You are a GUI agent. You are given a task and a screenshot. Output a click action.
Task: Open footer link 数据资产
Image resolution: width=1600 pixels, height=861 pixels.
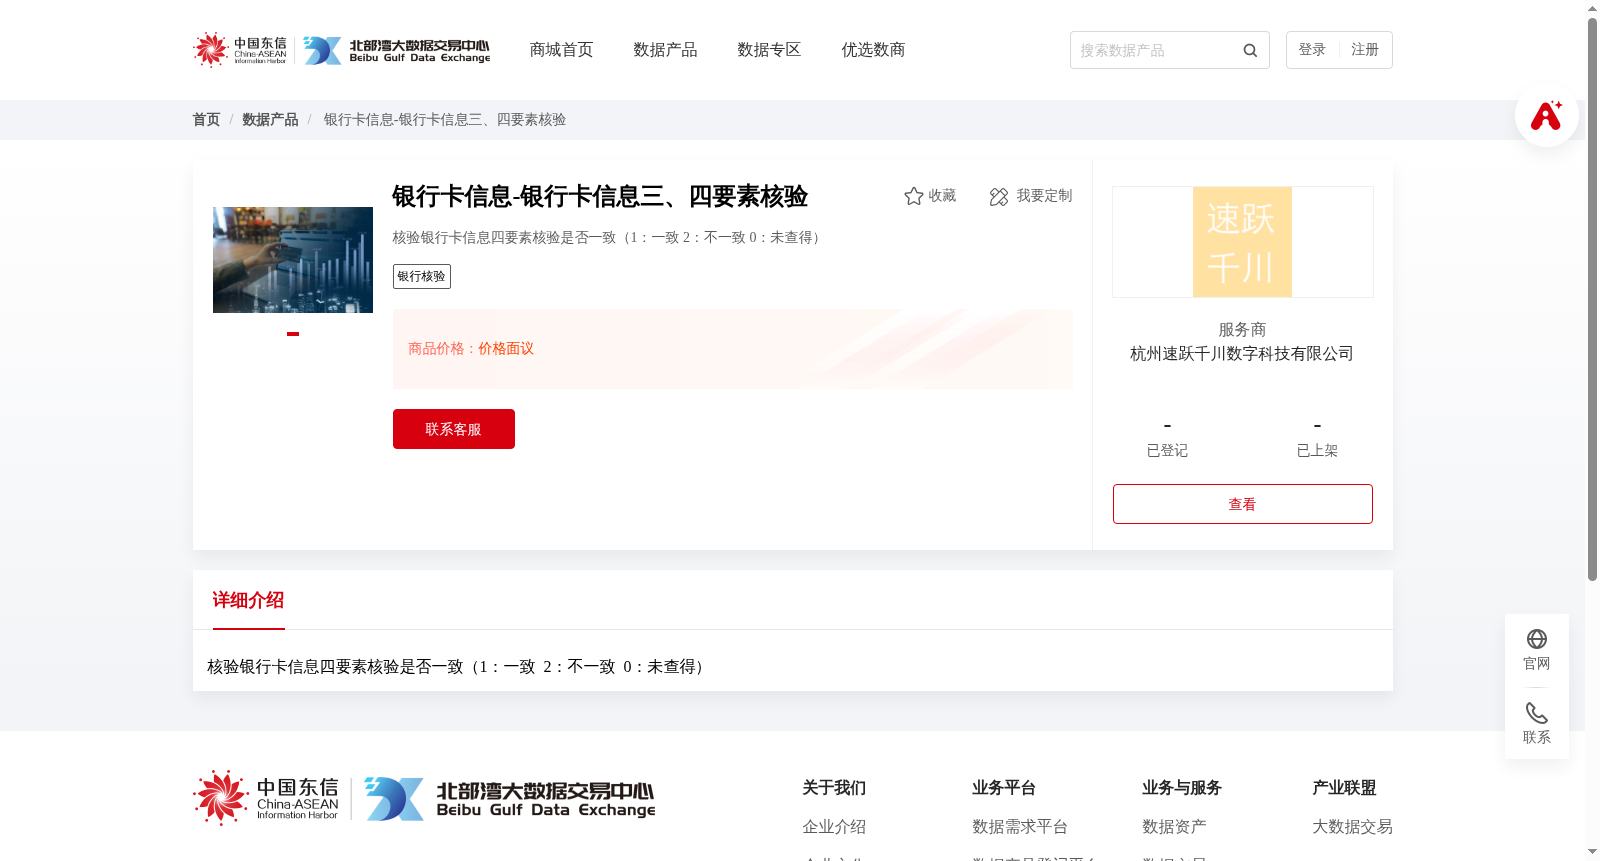pos(1174,827)
